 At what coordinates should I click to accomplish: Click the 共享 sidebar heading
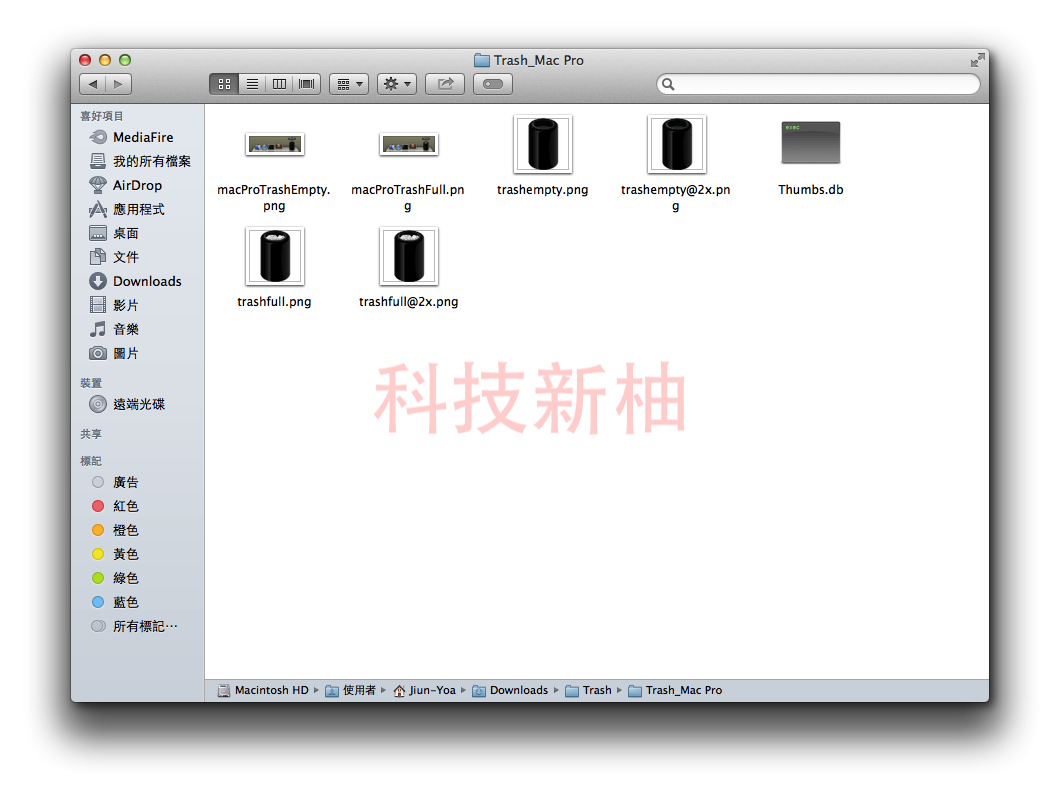click(x=91, y=434)
